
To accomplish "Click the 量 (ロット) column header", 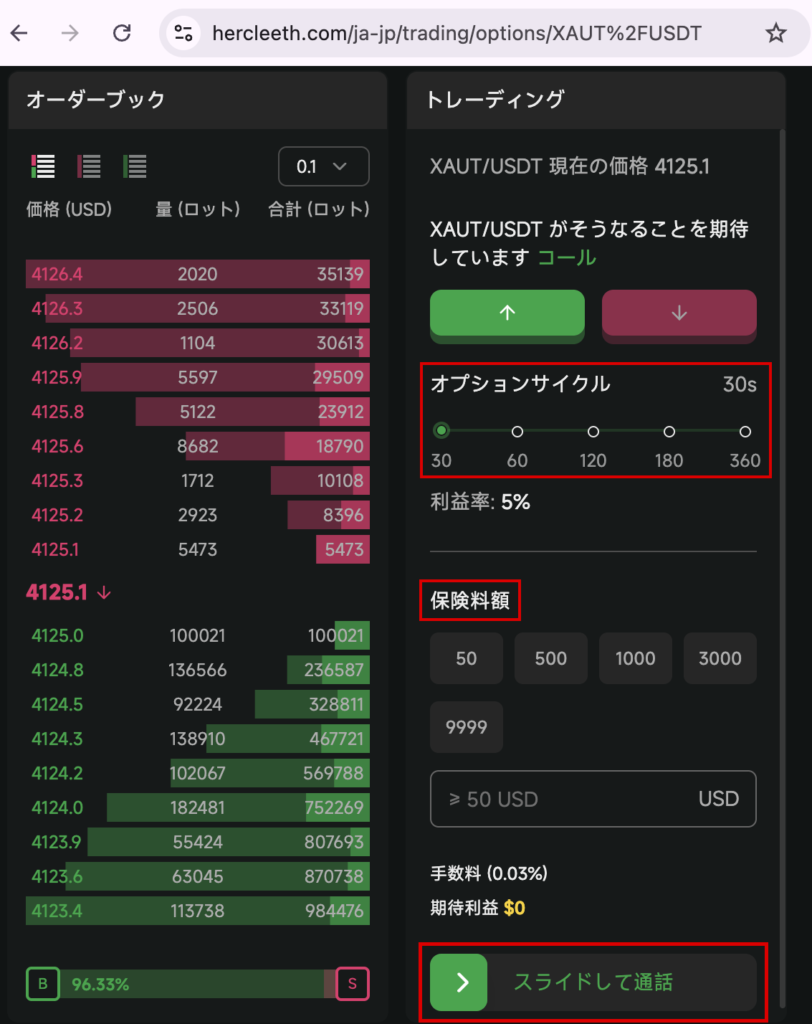I will [198, 210].
